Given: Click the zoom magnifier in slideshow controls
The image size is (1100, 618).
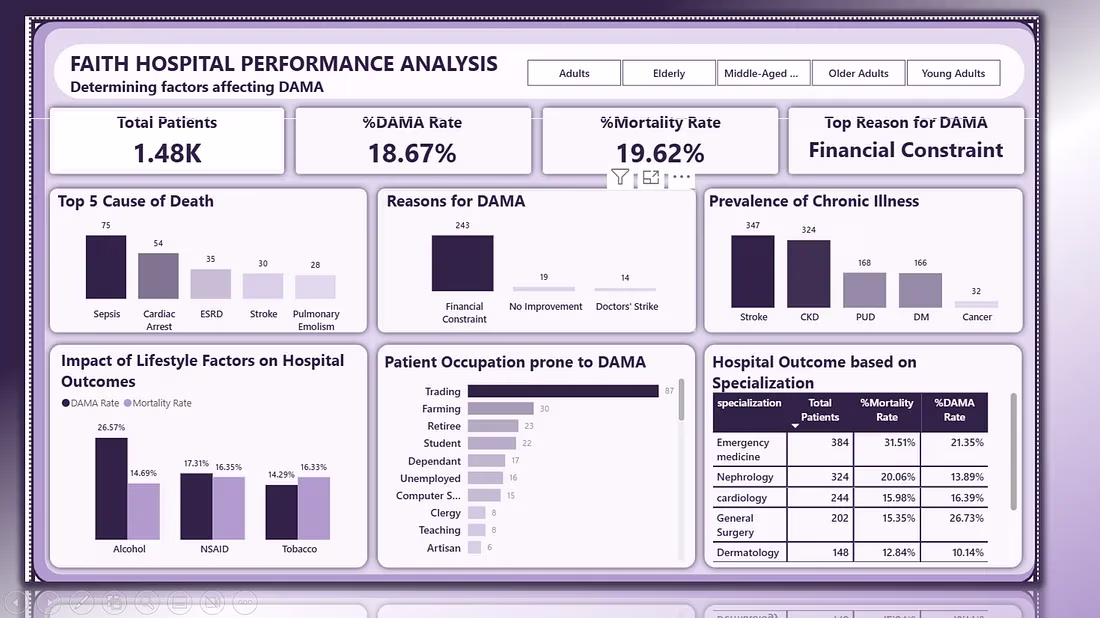Looking at the screenshot, I should click(147, 602).
